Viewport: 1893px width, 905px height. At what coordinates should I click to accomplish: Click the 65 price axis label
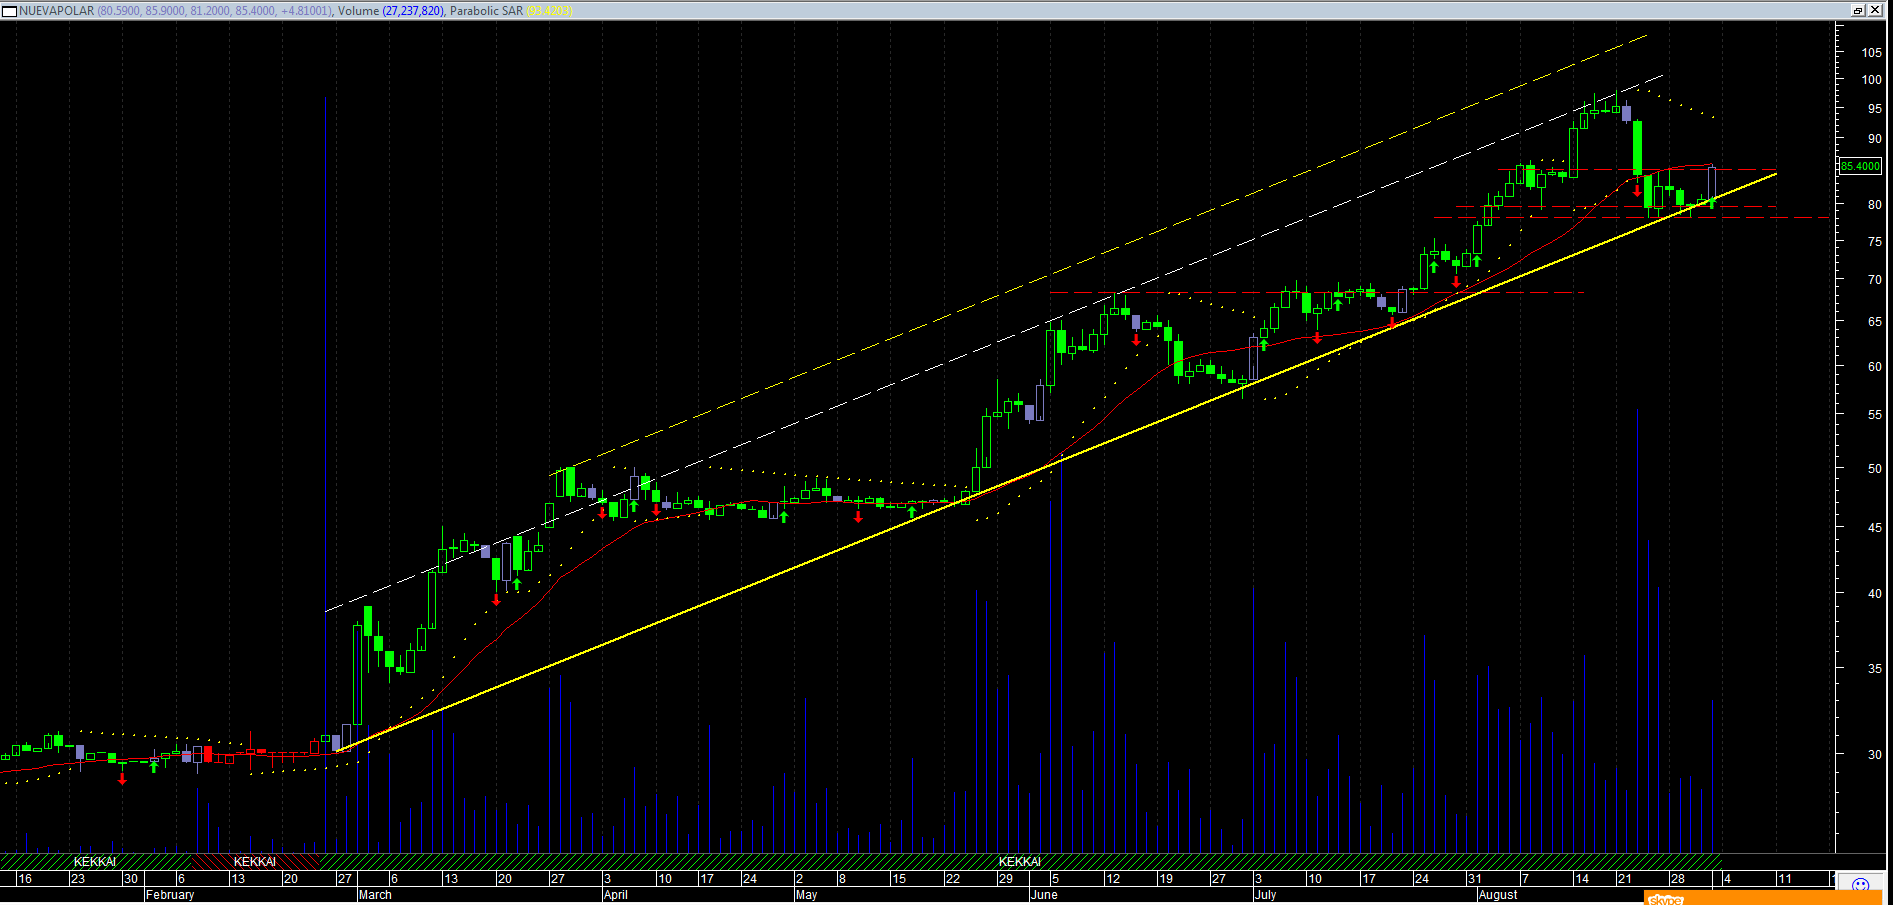[x=1874, y=322]
